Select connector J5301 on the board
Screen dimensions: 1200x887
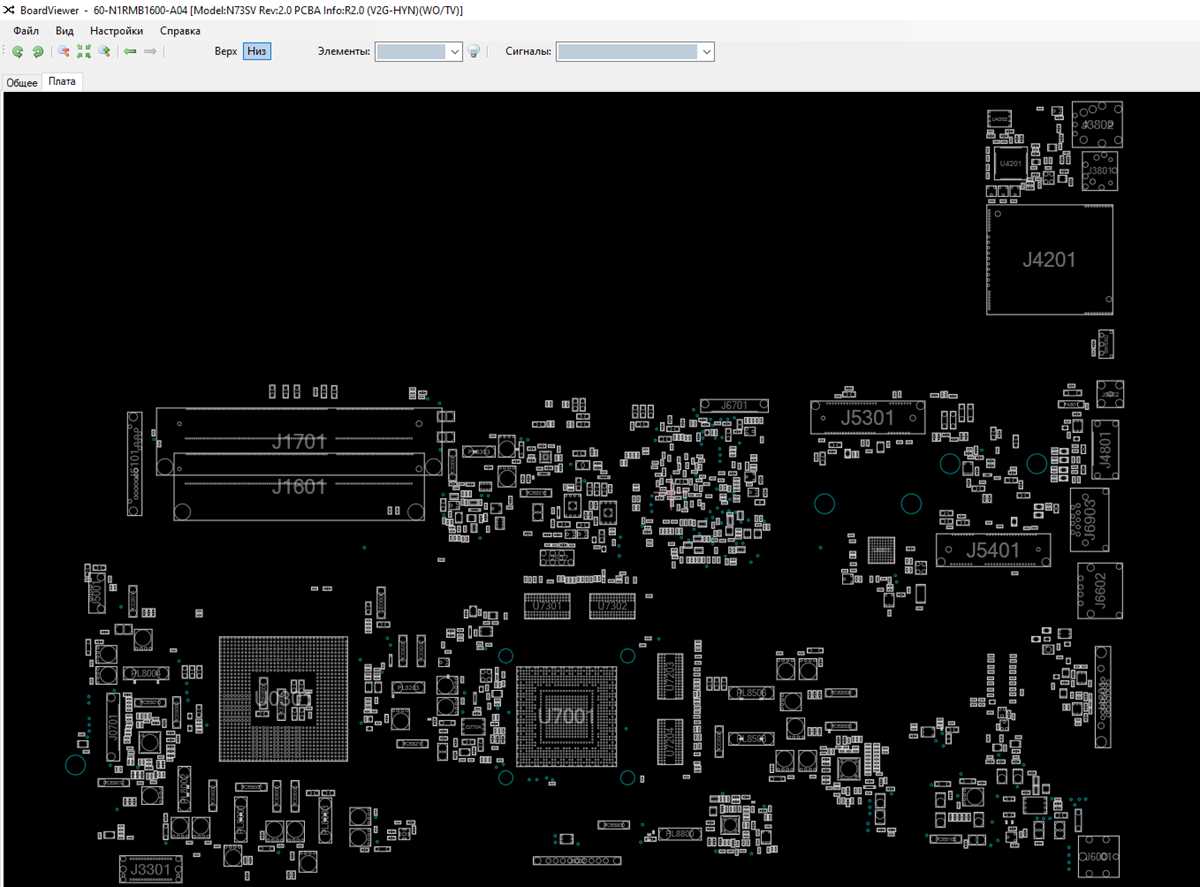coord(867,417)
